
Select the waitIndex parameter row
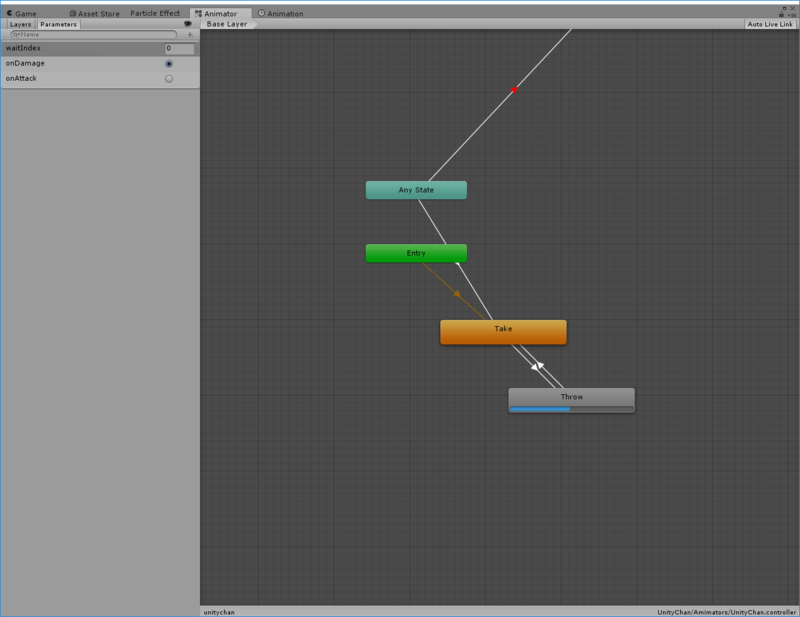(x=100, y=48)
